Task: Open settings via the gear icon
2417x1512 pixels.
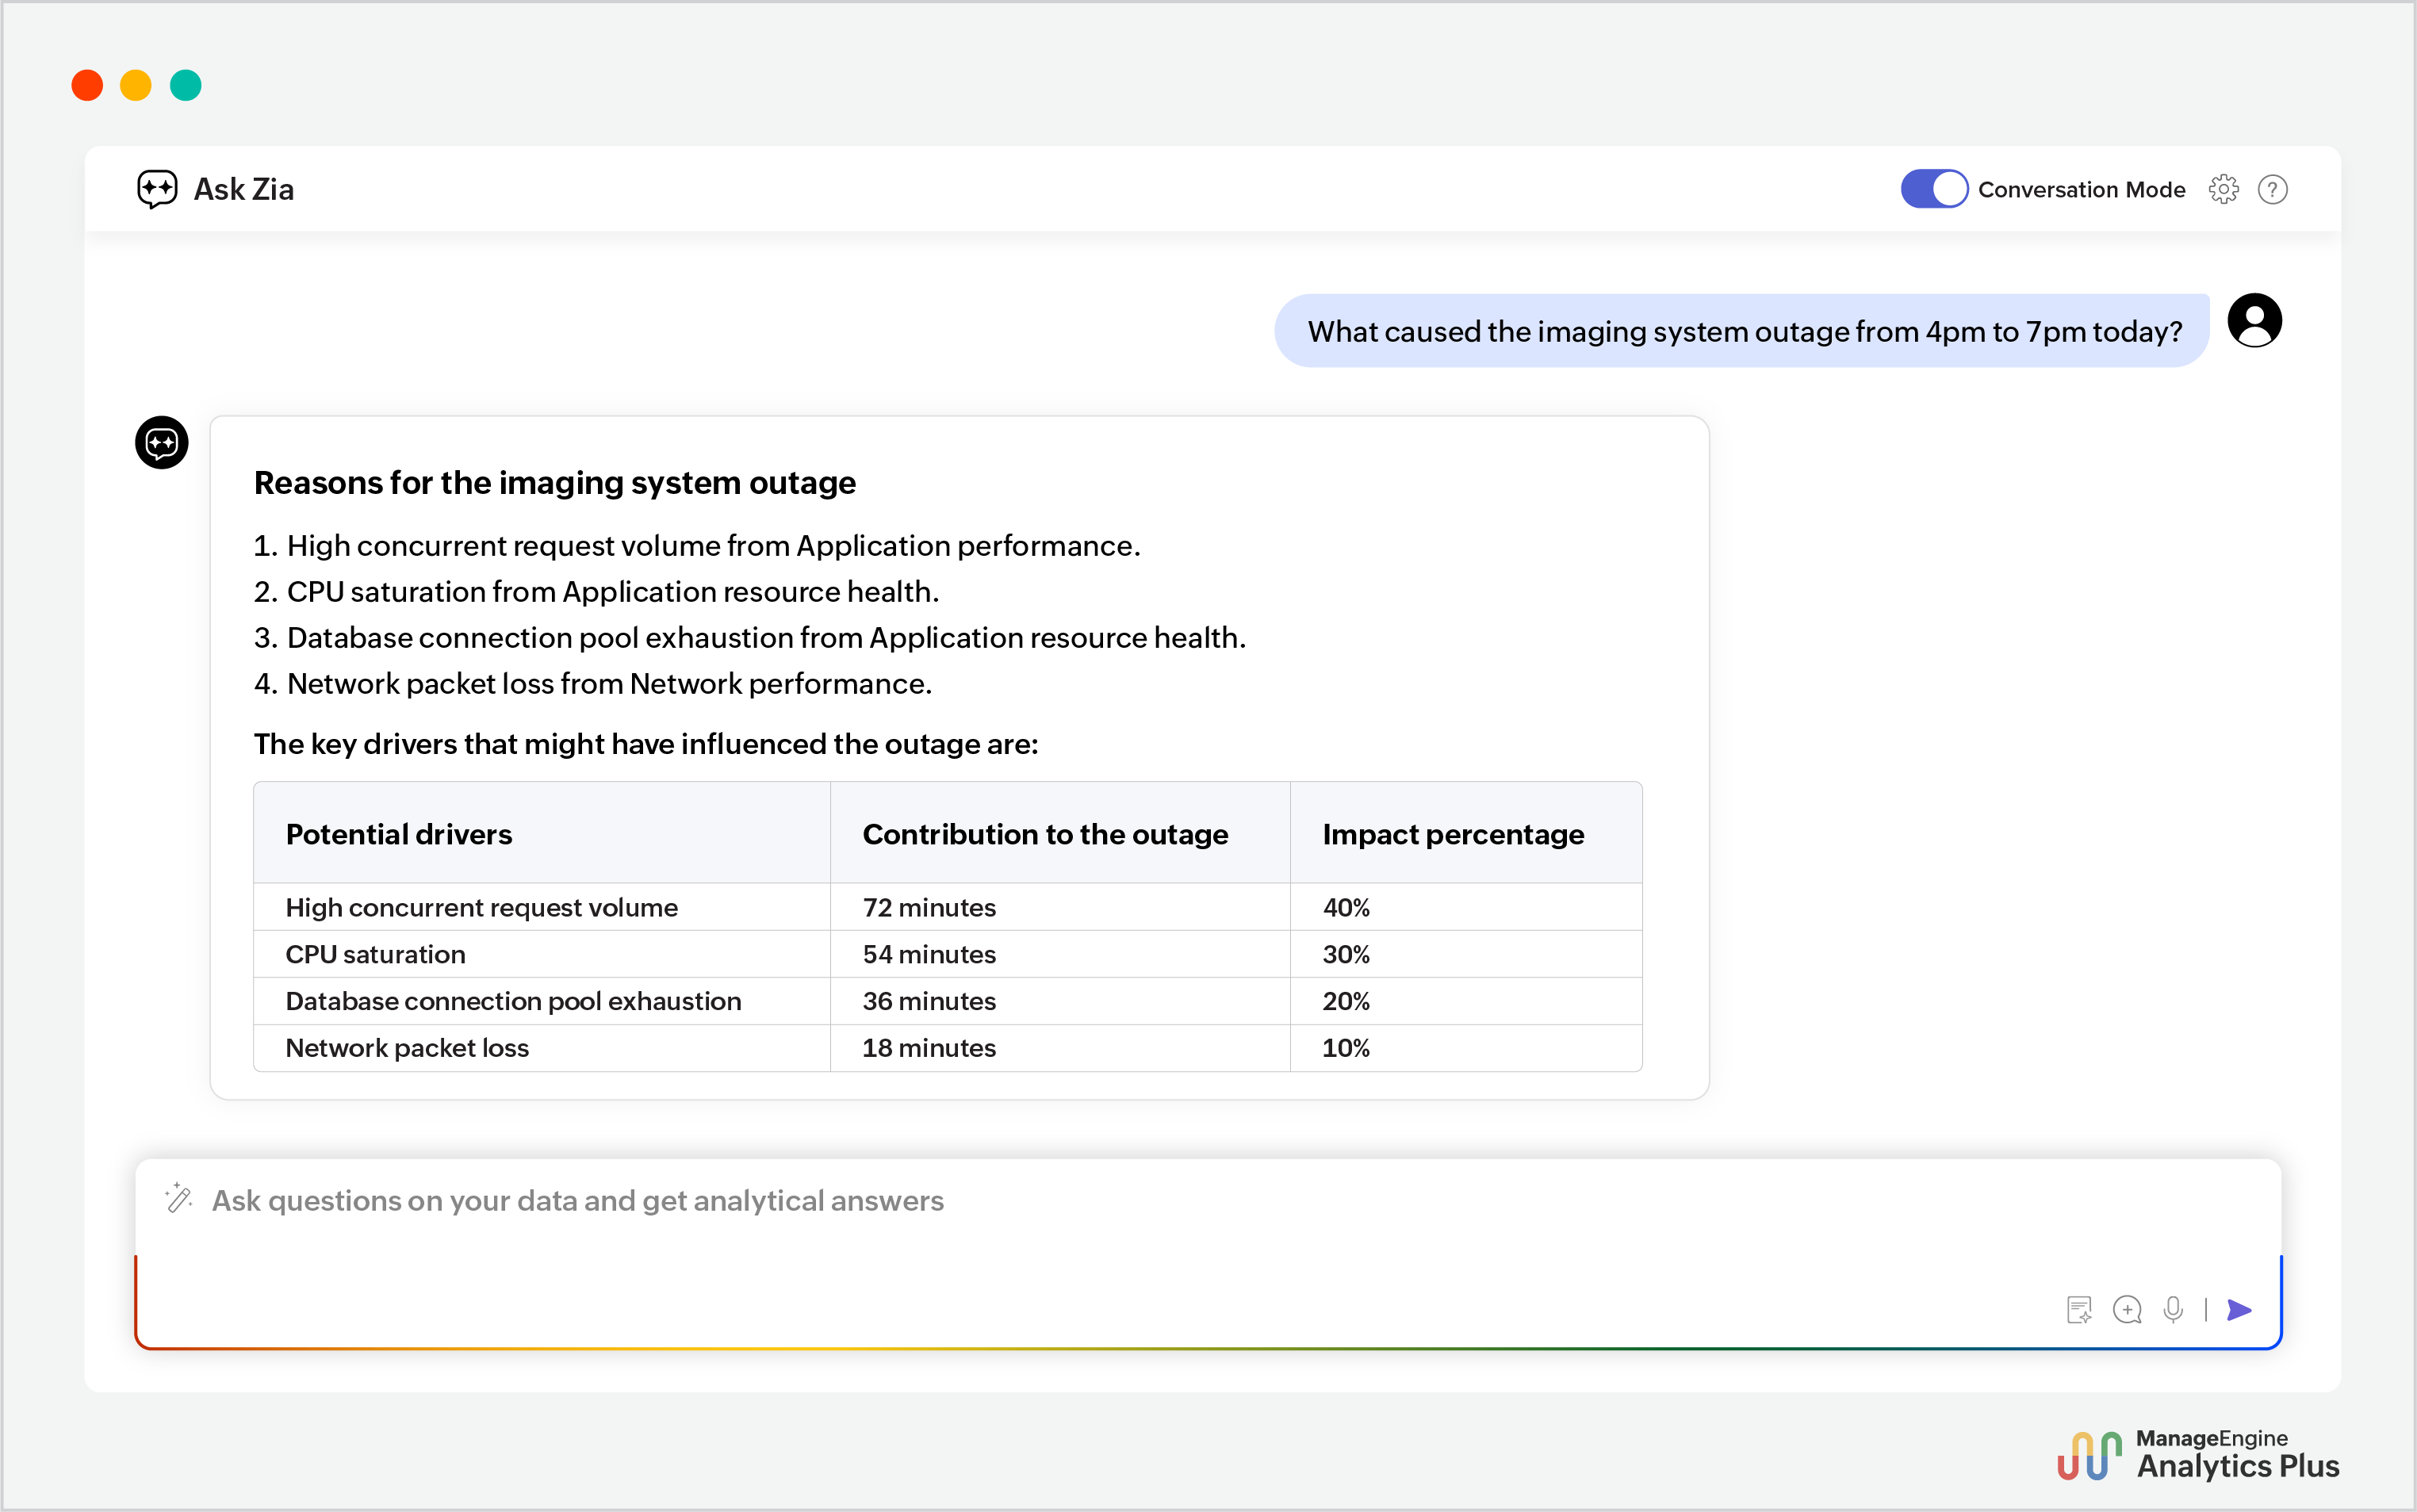Action: click(2223, 189)
